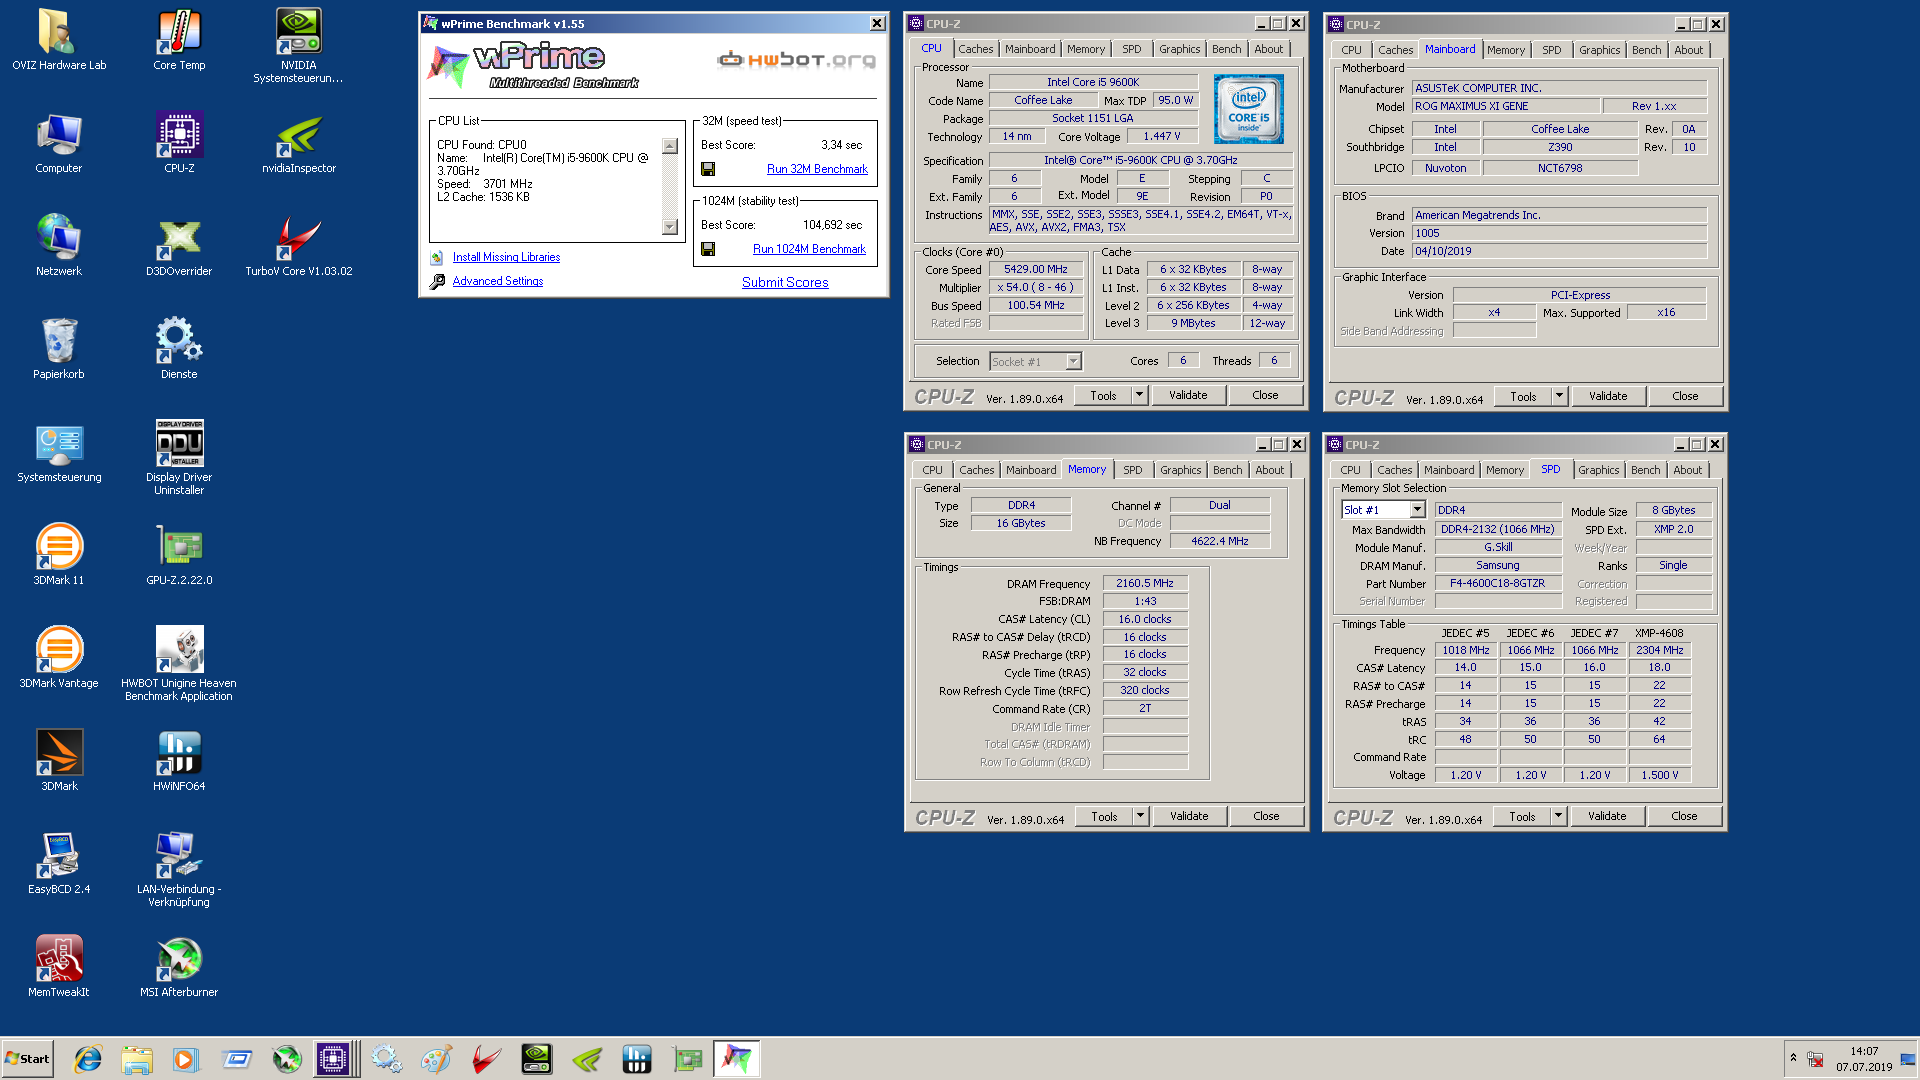Run the 1024M Benchmark in wPrime
Viewport: 1920px width, 1080px height.
(x=809, y=249)
